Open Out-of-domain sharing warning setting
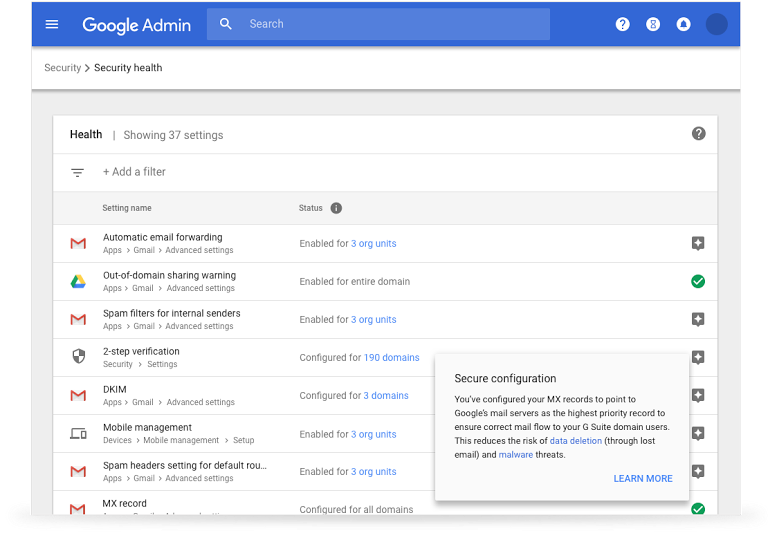 click(169, 275)
